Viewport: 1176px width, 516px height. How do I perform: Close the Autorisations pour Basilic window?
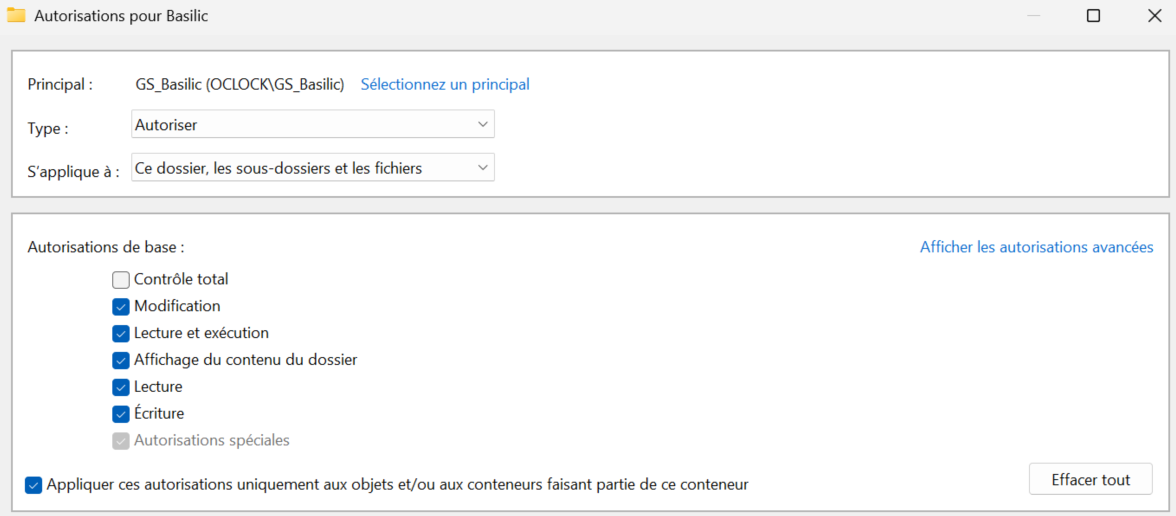tap(1153, 16)
